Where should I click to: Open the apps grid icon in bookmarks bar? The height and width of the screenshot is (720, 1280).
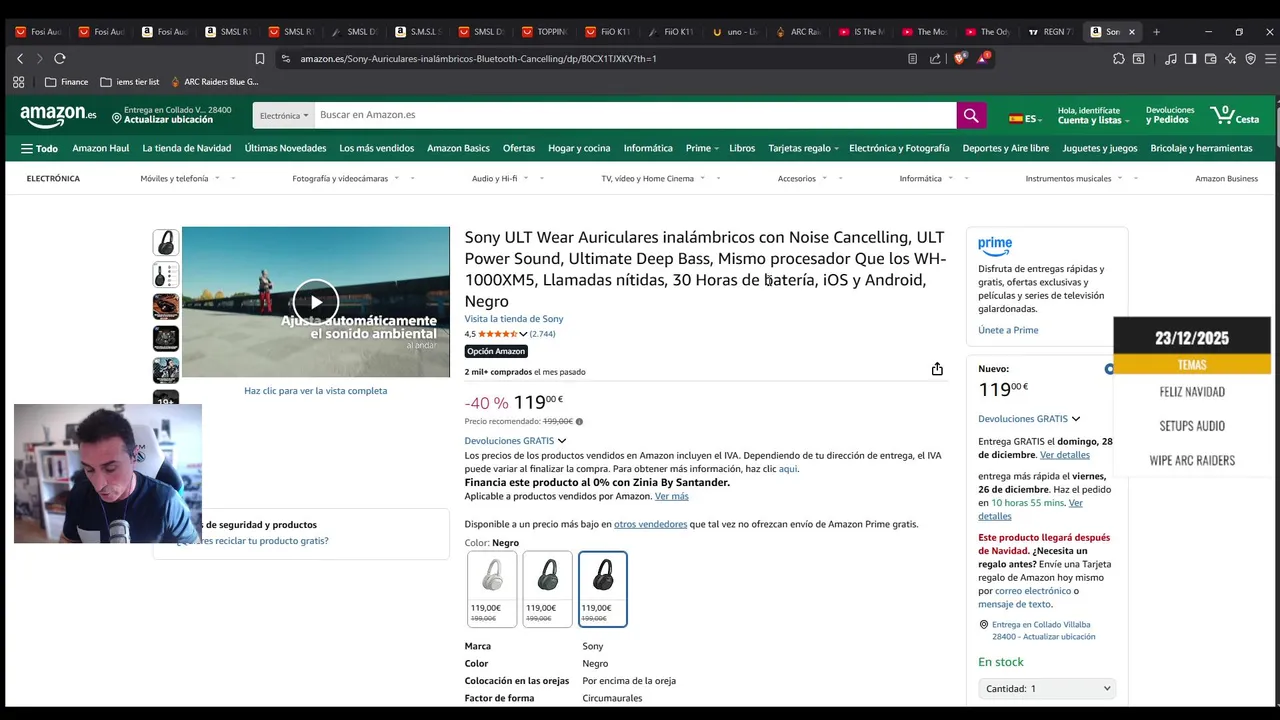(18, 82)
